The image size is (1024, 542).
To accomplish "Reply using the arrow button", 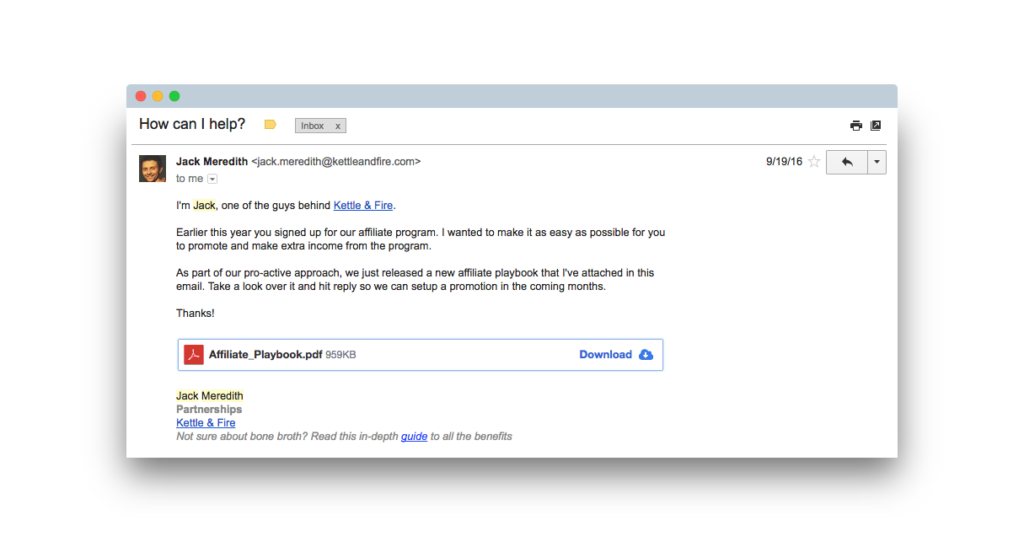I will click(x=847, y=162).
